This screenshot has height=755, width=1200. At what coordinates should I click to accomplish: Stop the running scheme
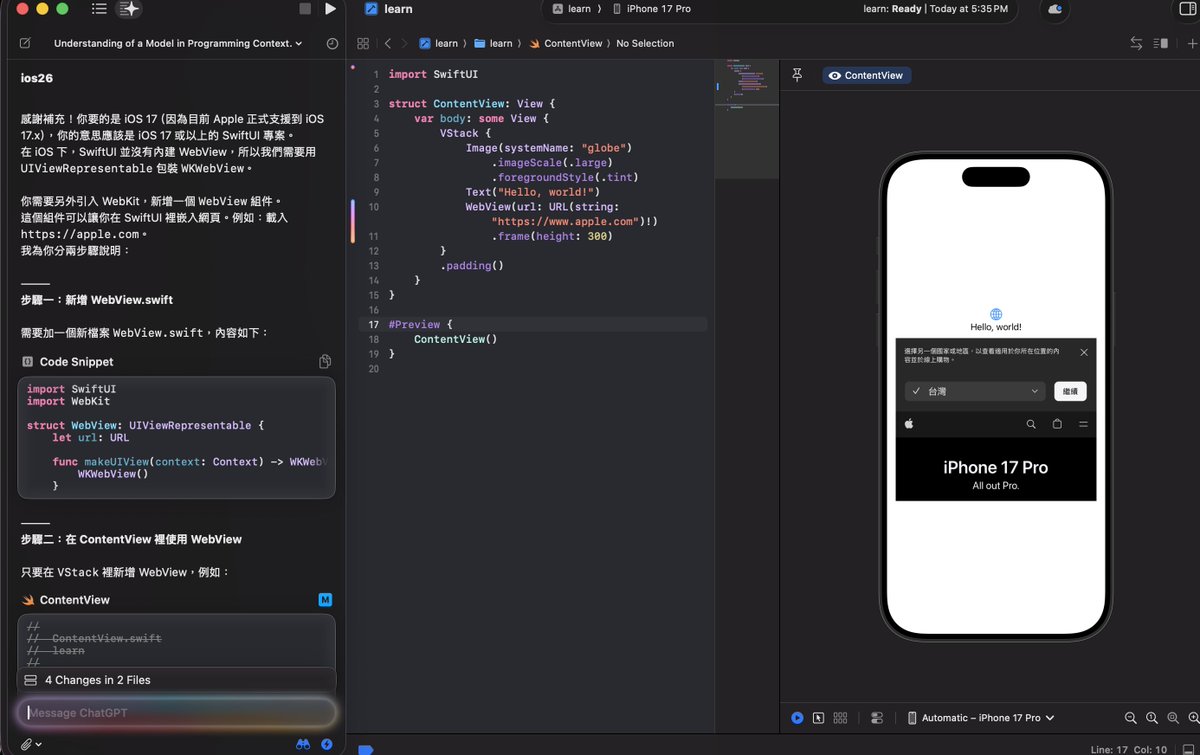point(306,9)
